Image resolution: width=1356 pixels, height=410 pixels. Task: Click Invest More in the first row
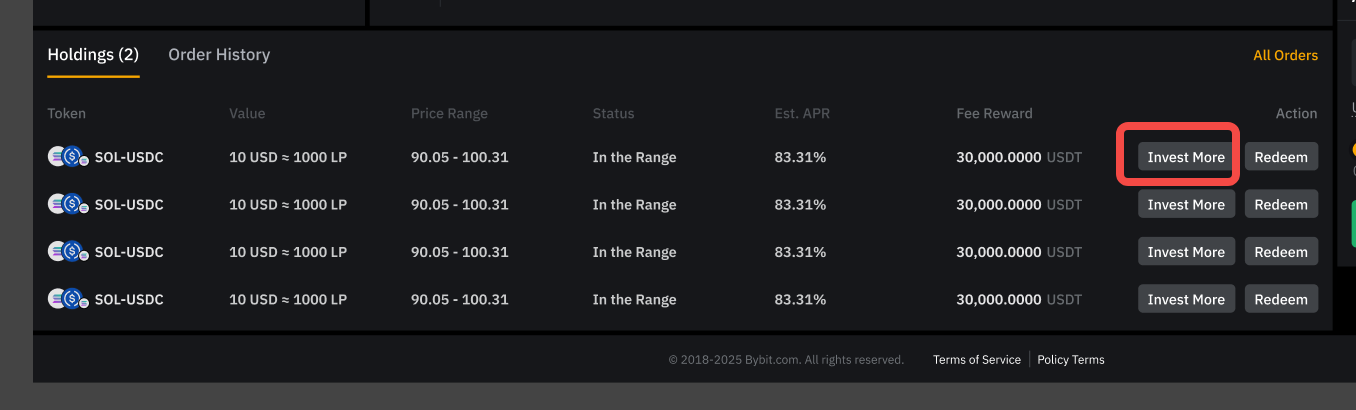[x=1186, y=157]
